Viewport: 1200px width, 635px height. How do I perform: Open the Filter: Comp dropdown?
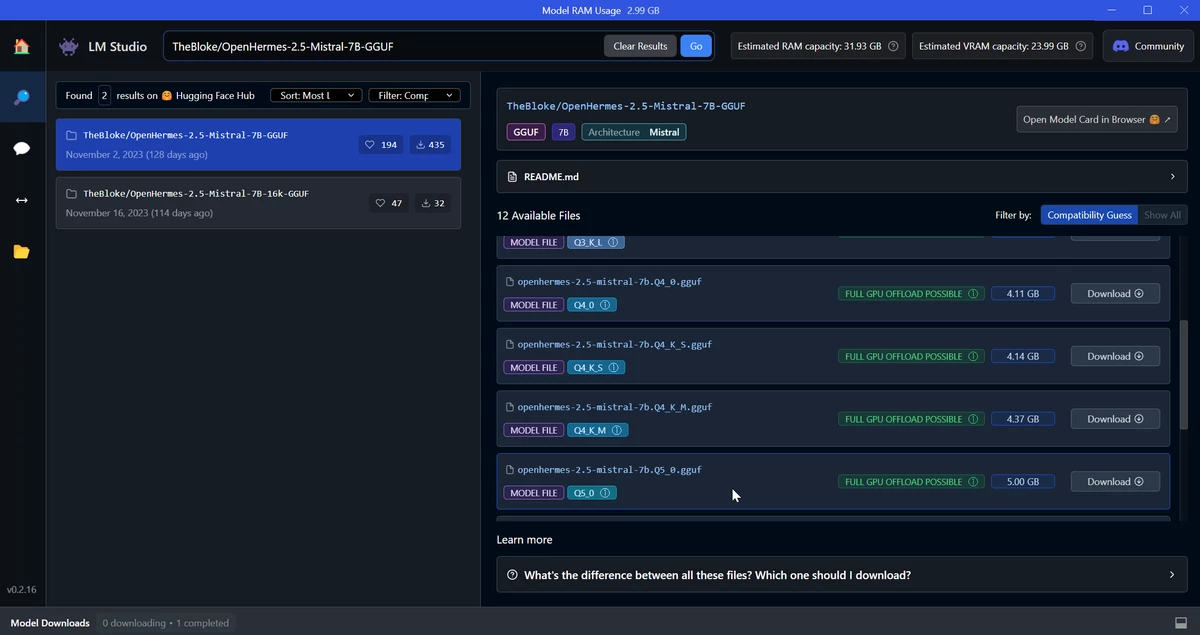(x=415, y=95)
